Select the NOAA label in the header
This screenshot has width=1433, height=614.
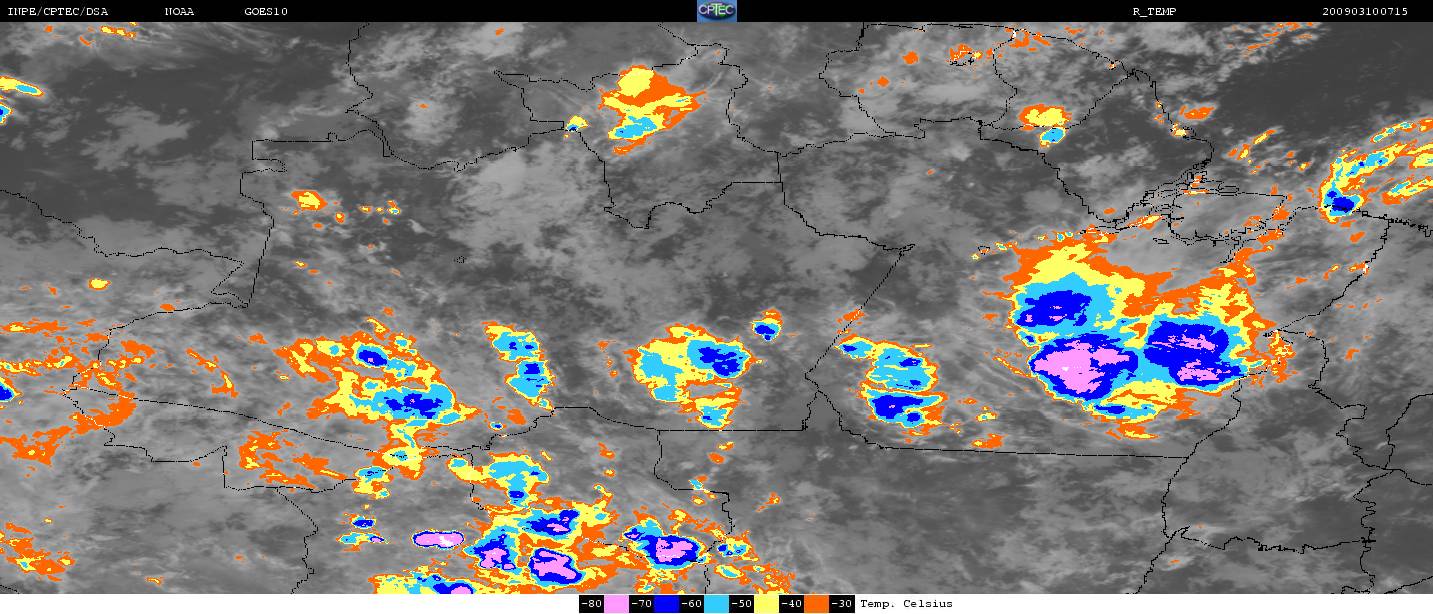click(x=180, y=11)
